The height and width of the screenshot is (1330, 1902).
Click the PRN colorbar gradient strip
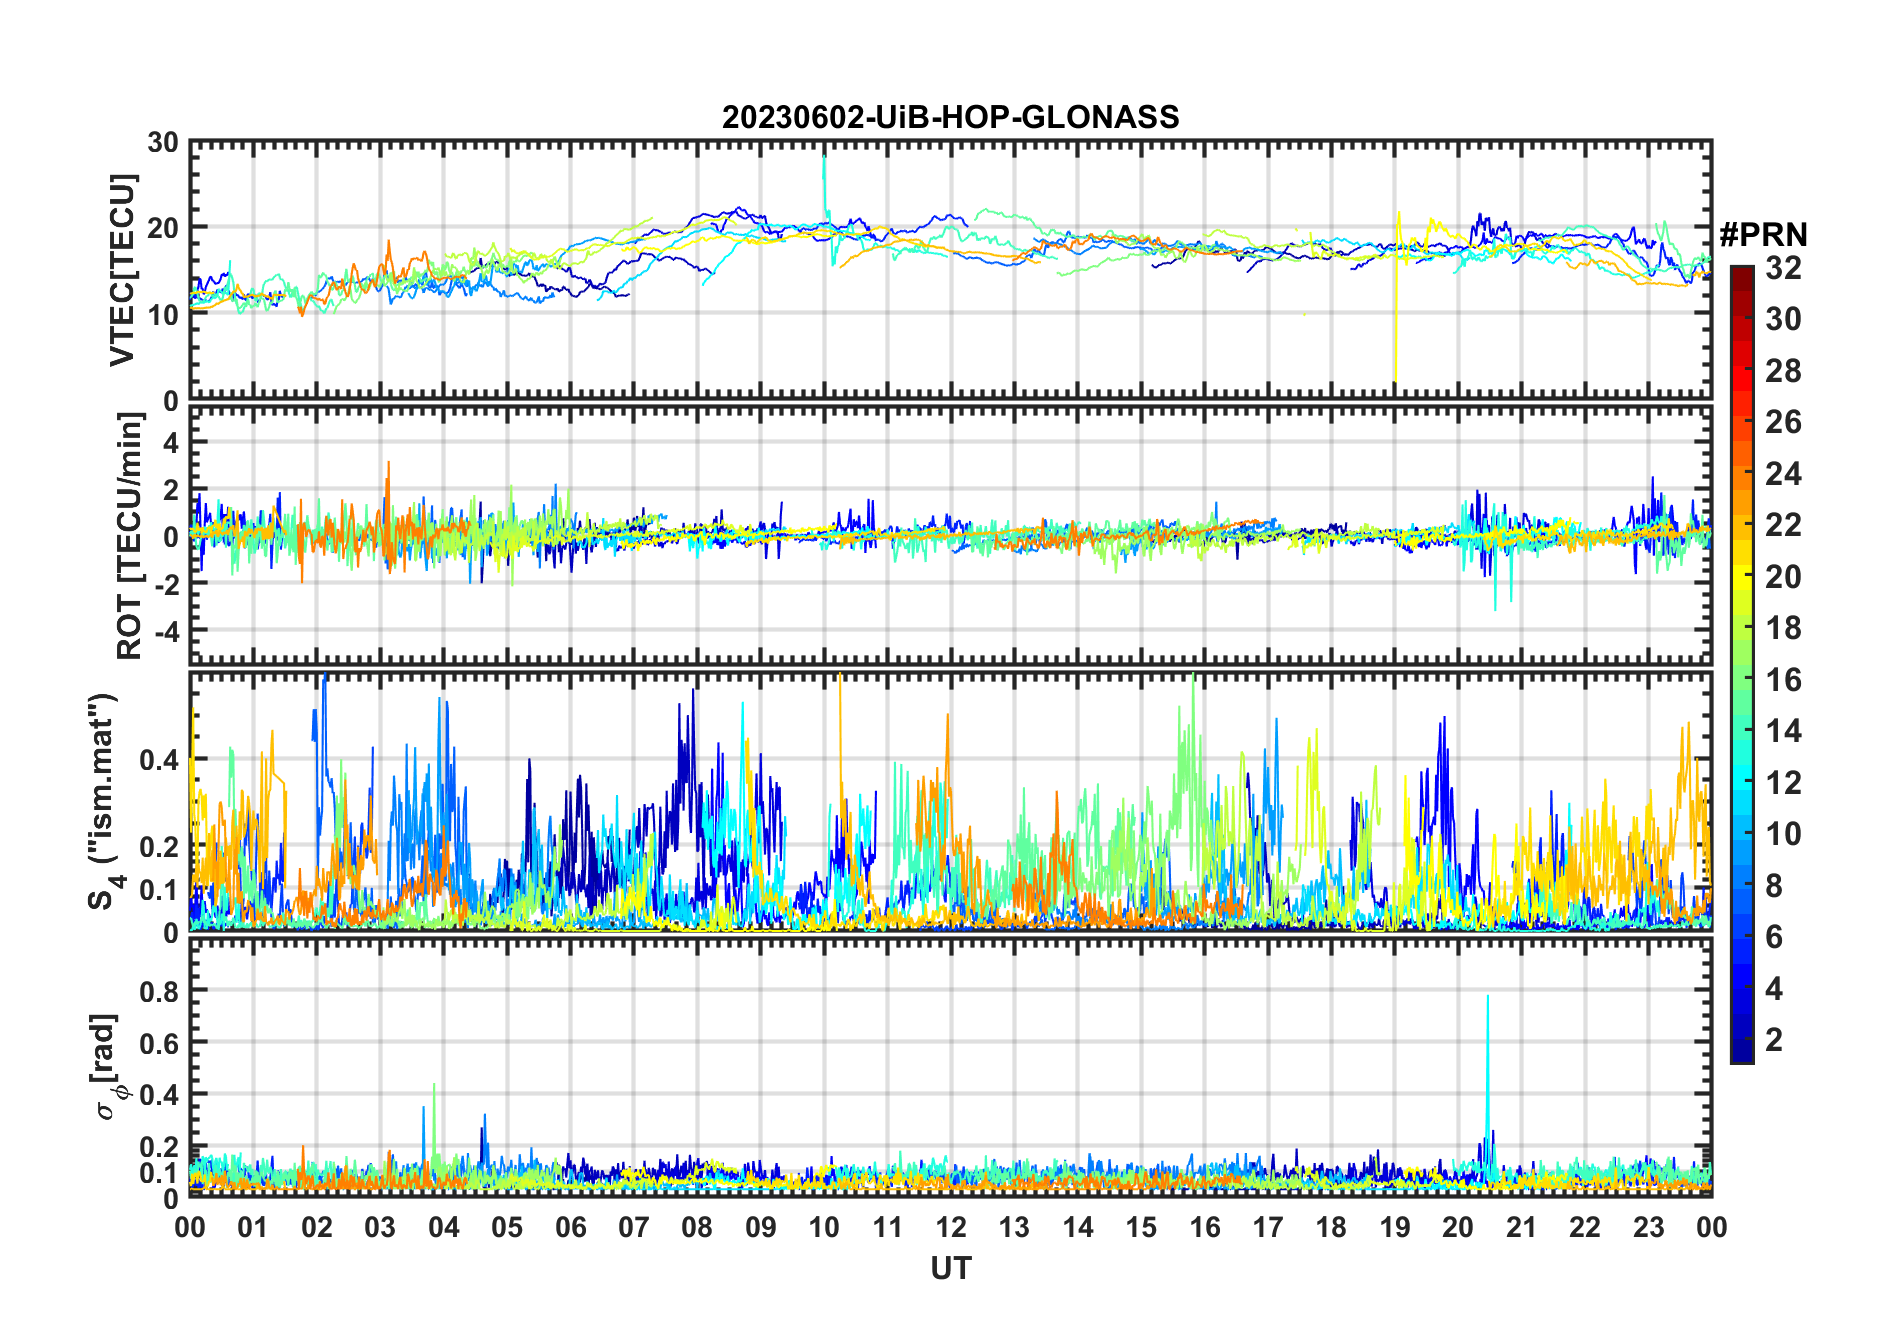pos(1742,664)
